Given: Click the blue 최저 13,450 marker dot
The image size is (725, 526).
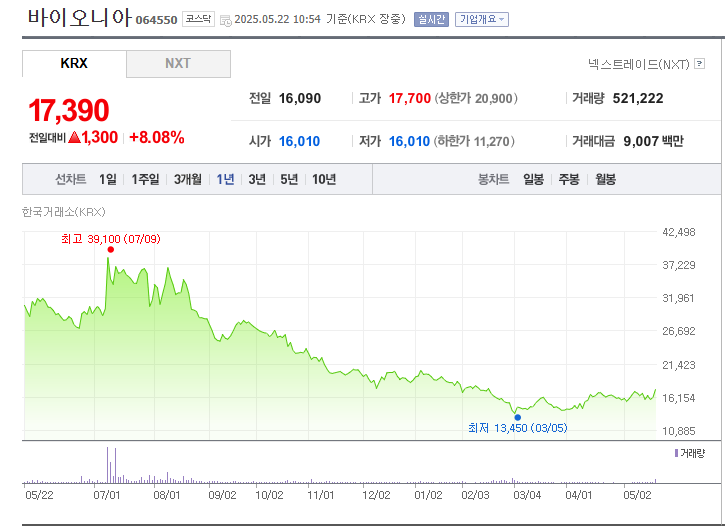Looking at the screenshot, I should pos(518,417).
